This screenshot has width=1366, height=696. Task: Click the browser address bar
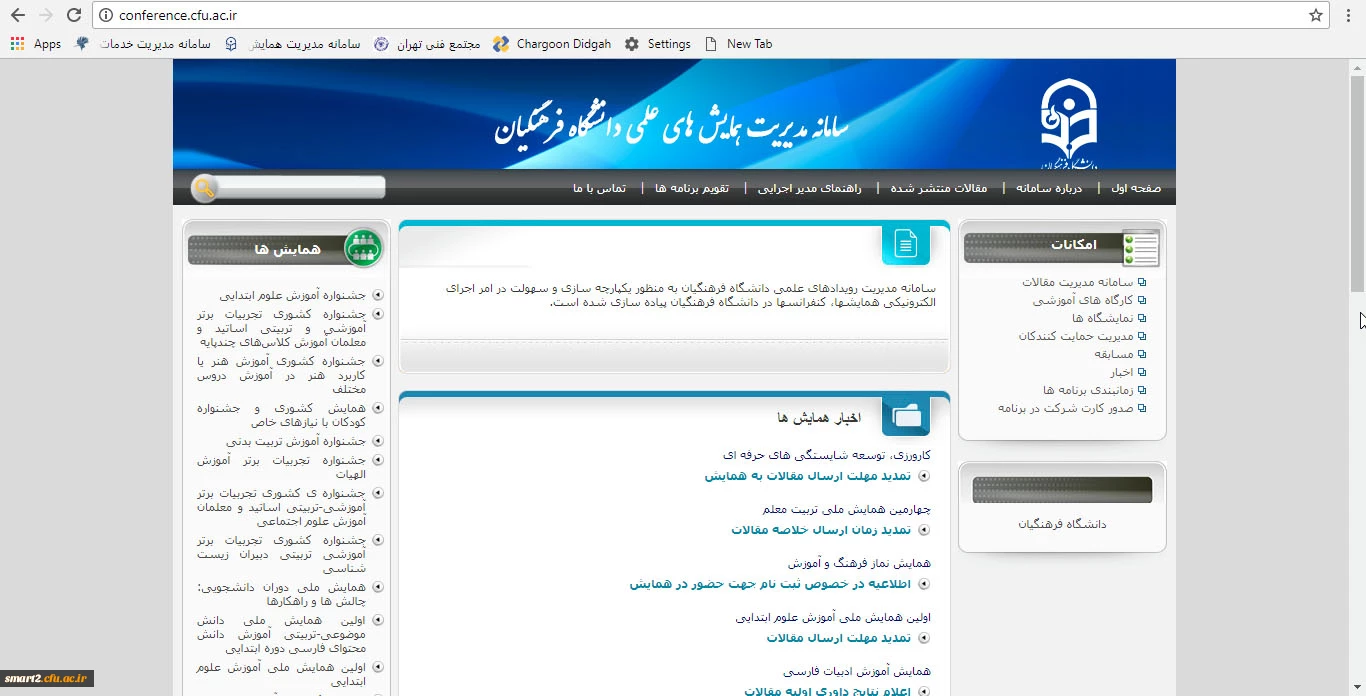700,15
